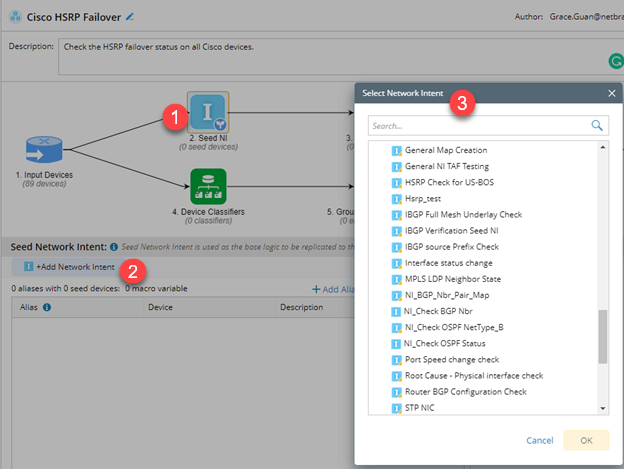Click the Cancel link in the dialog
The image size is (624, 469).
[540, 440]
